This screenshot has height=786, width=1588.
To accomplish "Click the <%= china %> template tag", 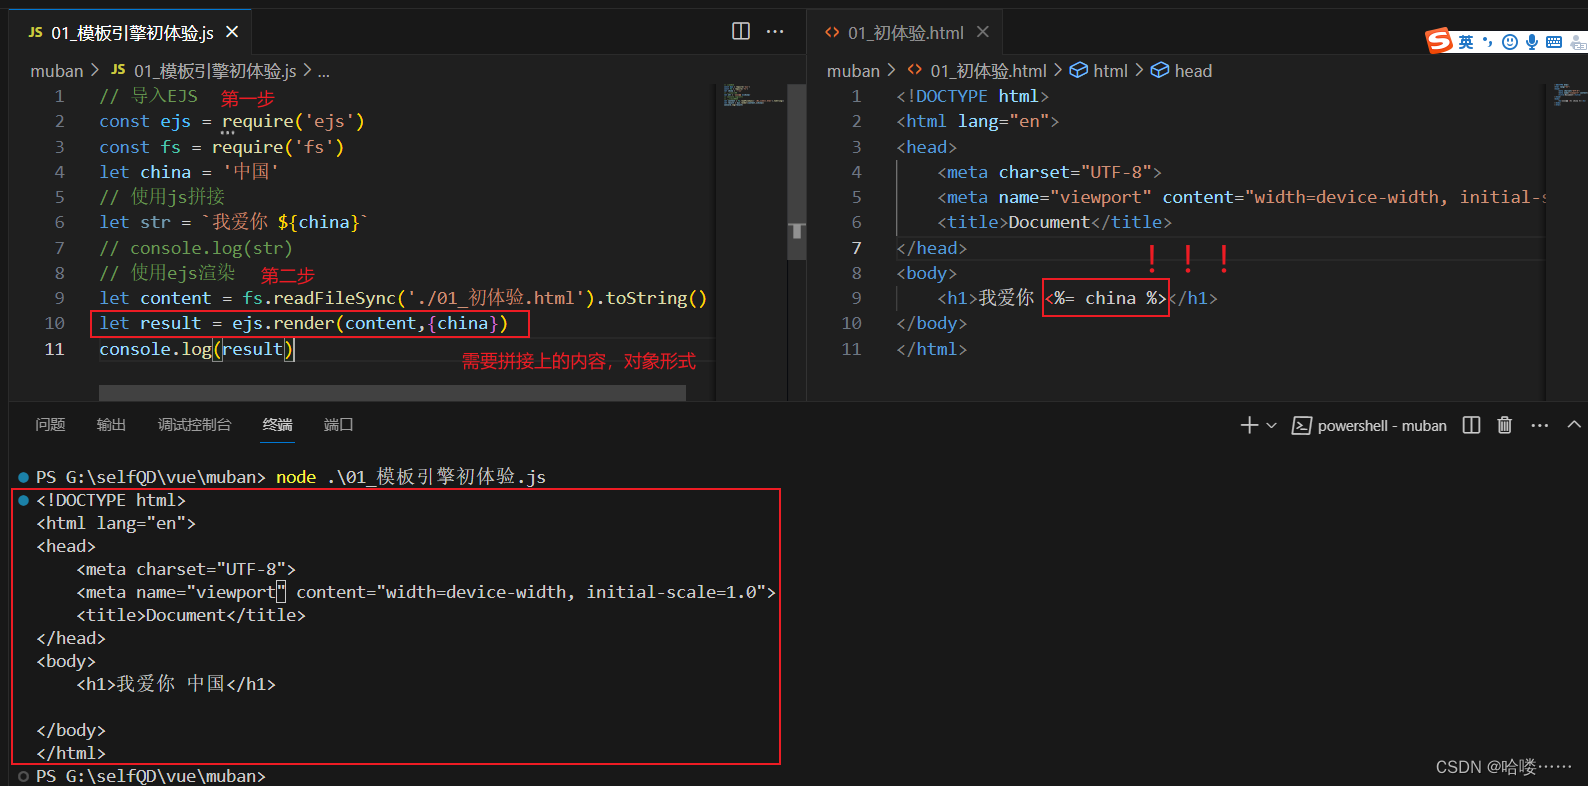I will point(1105,298).
